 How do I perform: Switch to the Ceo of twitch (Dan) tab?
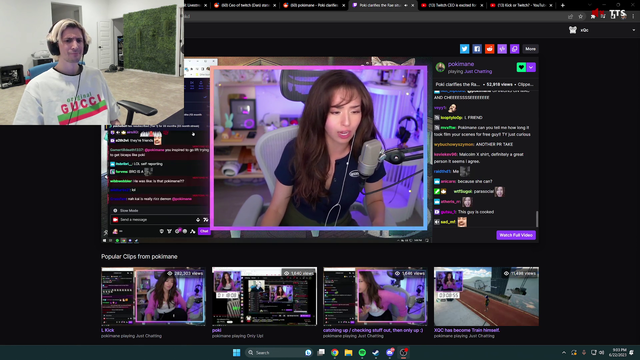(245, 5)
